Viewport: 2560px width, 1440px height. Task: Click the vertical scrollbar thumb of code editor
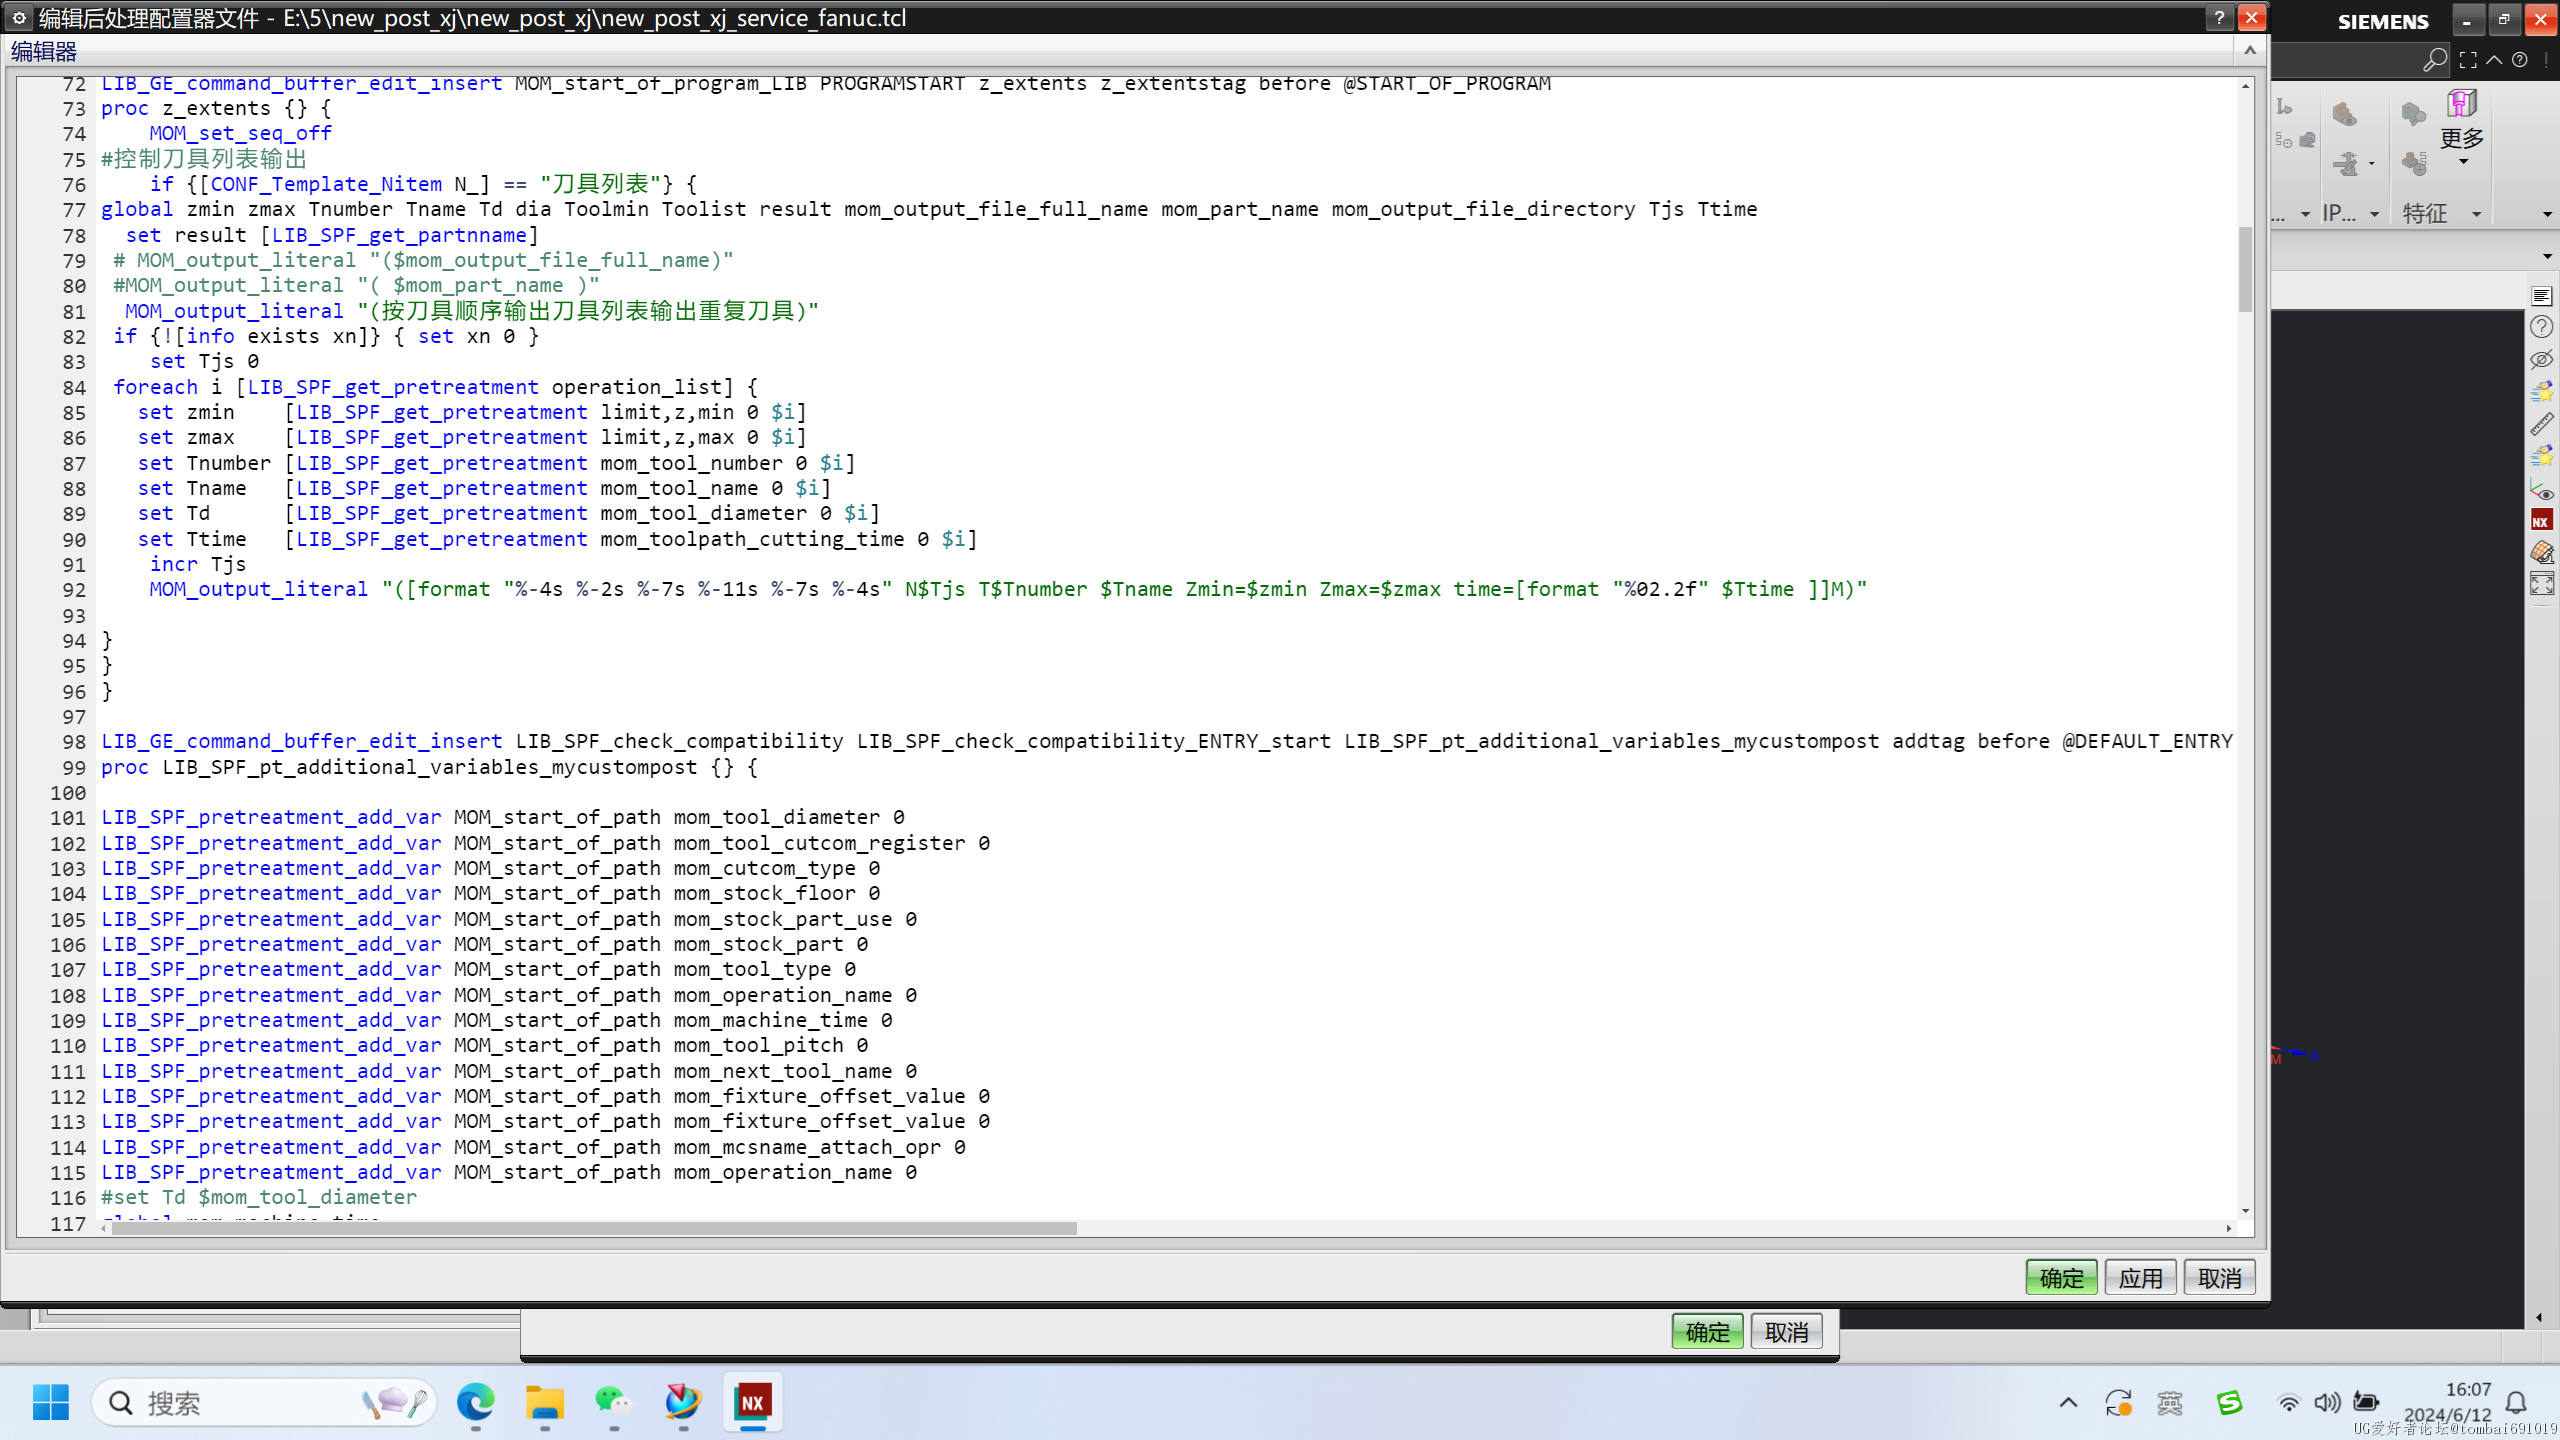click(2245, 269)
